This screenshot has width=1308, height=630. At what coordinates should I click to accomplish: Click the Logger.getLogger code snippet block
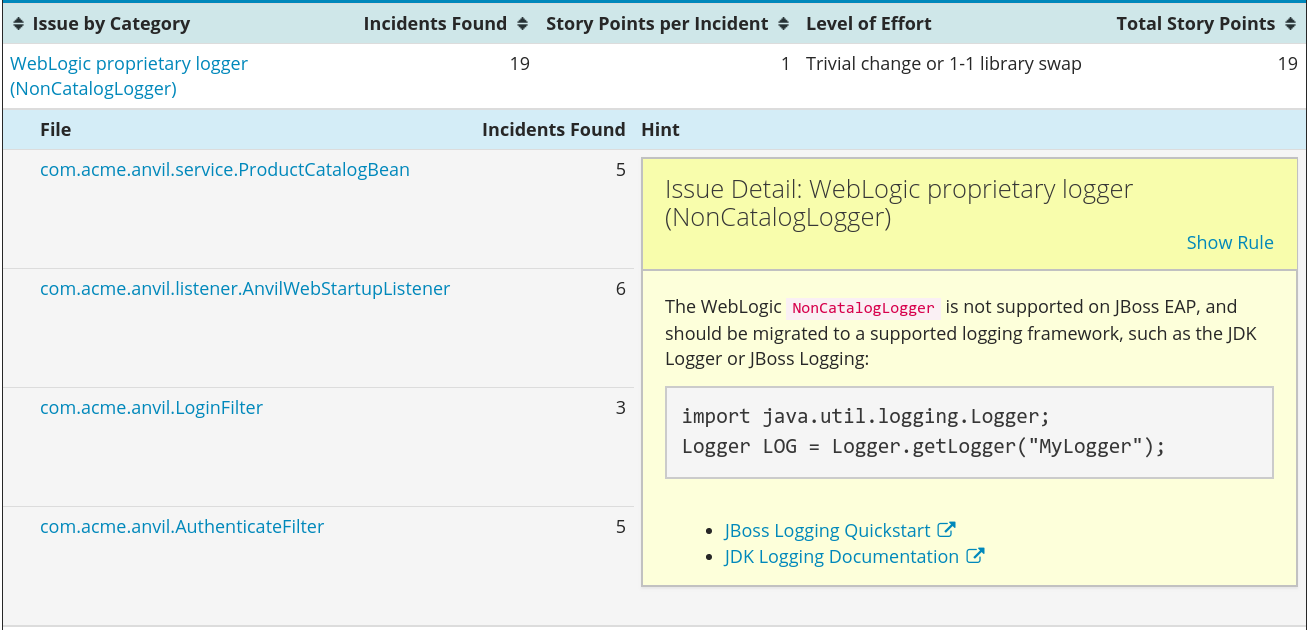pos(969,432)
